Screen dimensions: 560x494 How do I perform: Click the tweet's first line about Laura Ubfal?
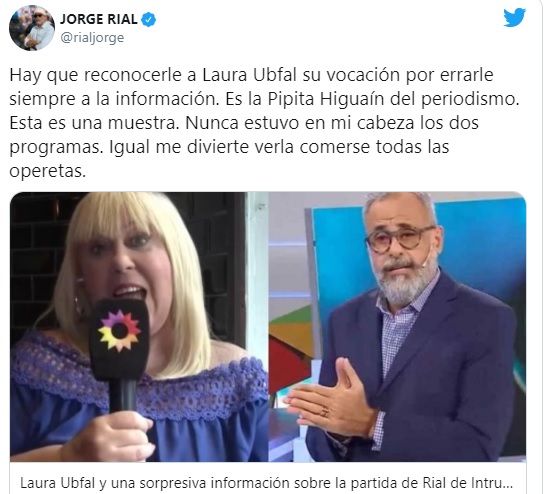[x=251, y=75]
